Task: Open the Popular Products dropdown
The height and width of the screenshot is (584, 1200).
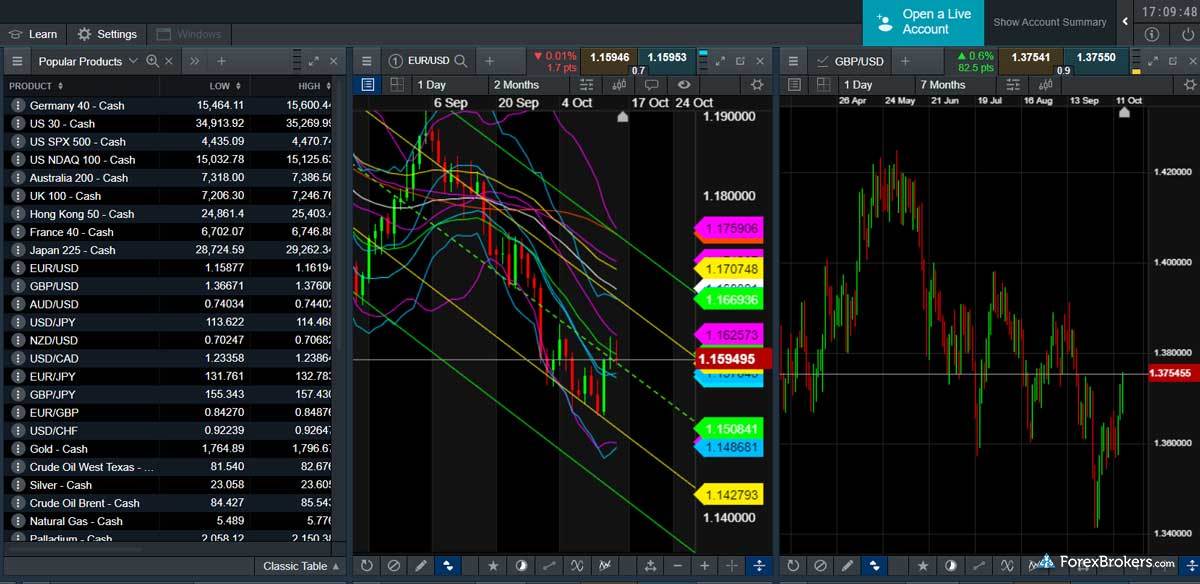Action: coord(80,61)
